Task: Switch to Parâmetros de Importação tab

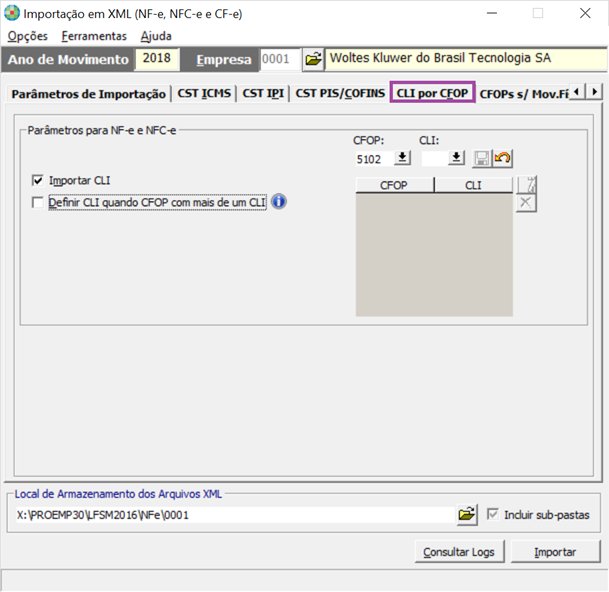Action: coord(88,94)
